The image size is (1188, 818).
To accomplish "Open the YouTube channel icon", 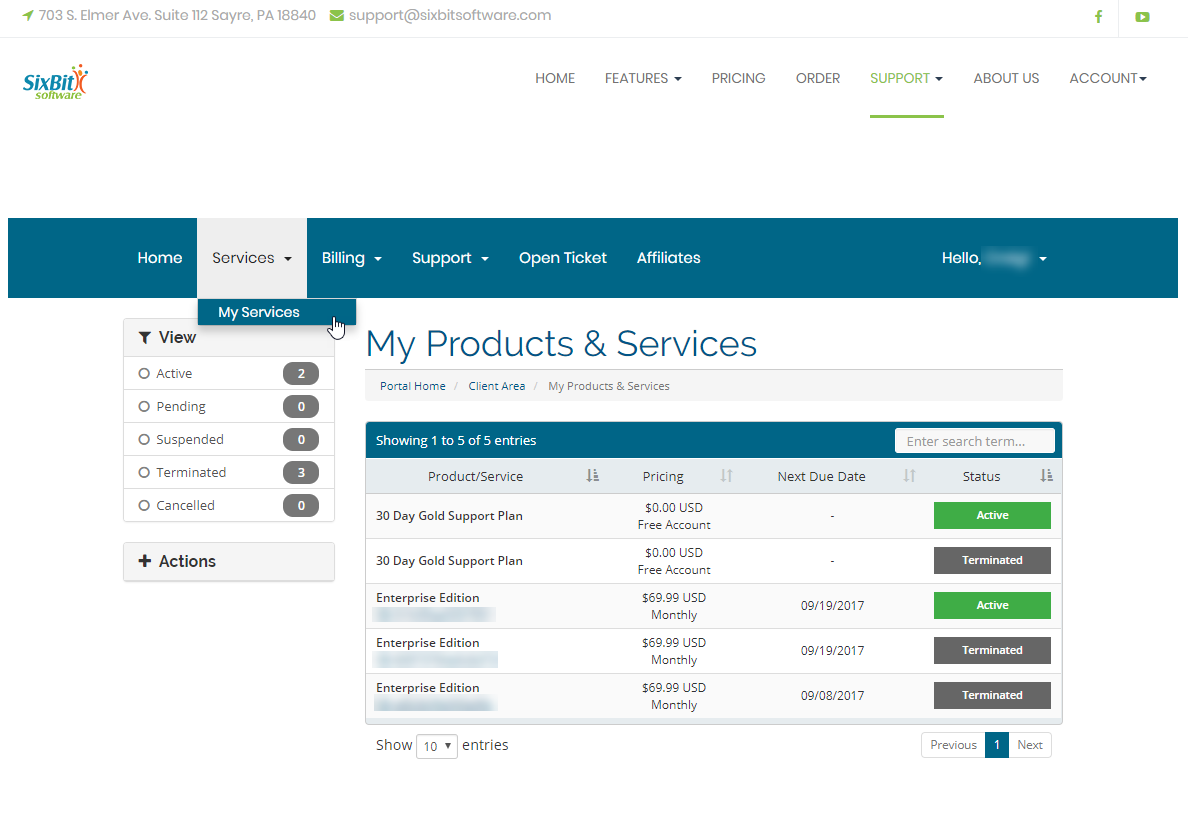I will coord(1143,17).
